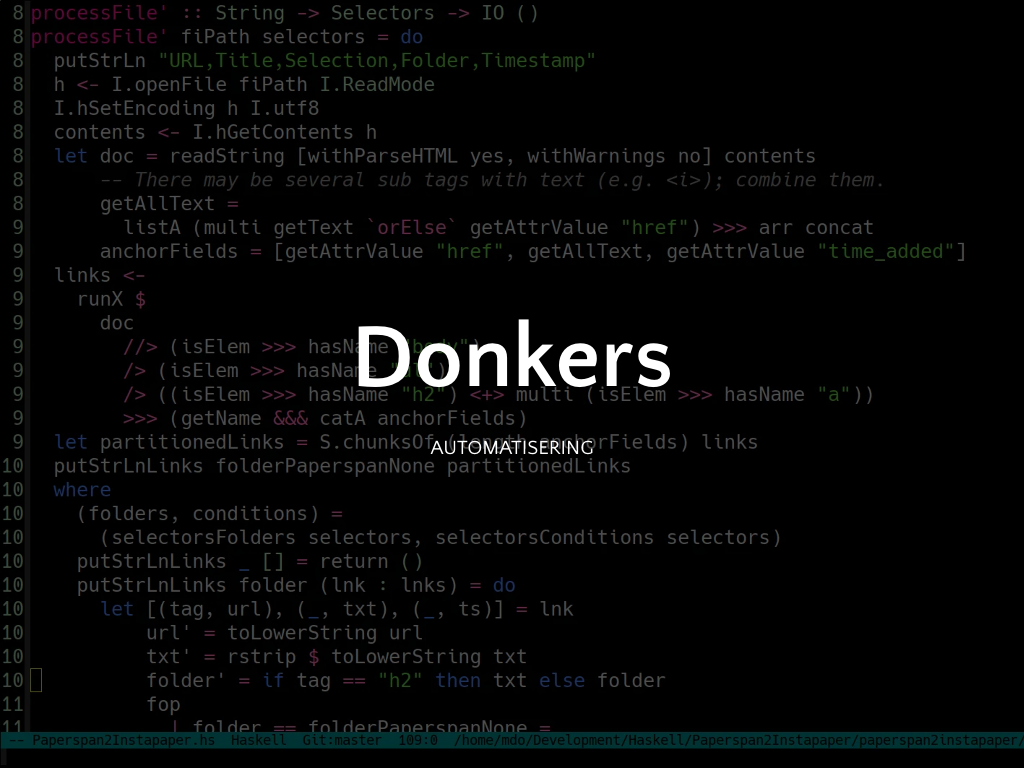The image size is (1024, 768).
Task: Click the where keyword
Action: (x=82, y=490)
